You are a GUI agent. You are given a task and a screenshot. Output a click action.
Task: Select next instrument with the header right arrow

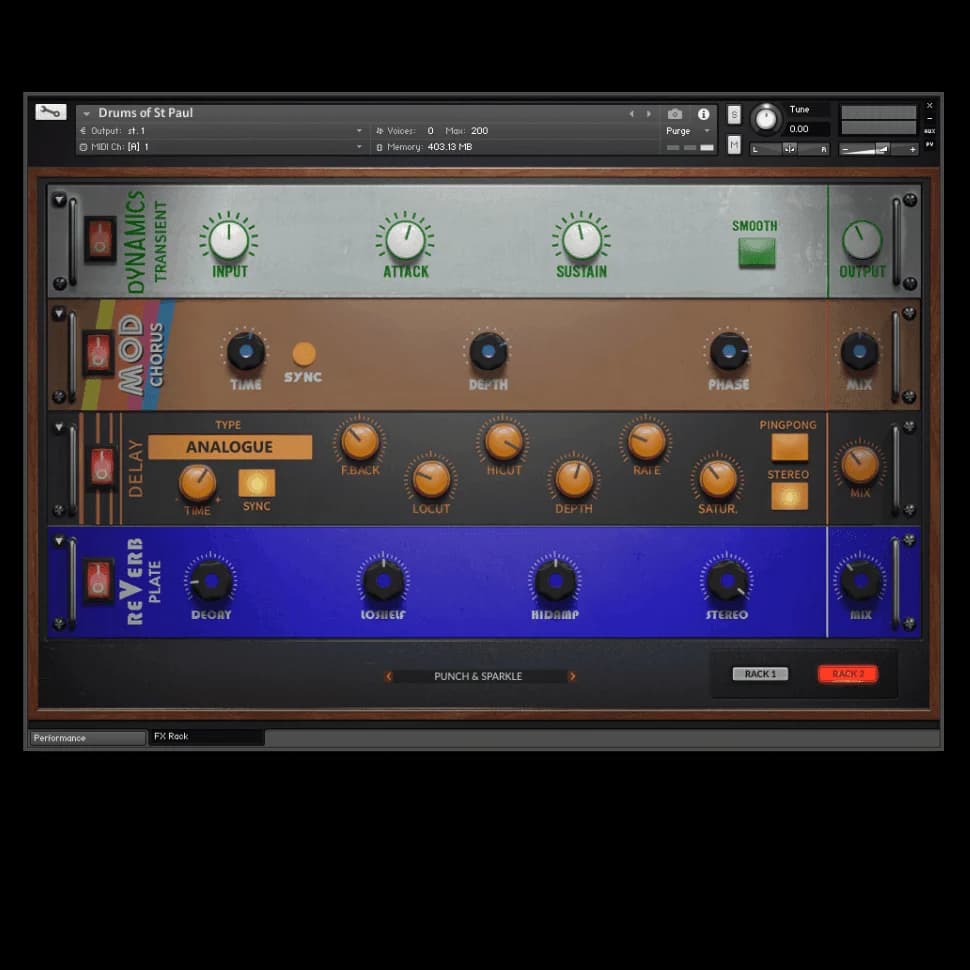[x=648, y=114]
